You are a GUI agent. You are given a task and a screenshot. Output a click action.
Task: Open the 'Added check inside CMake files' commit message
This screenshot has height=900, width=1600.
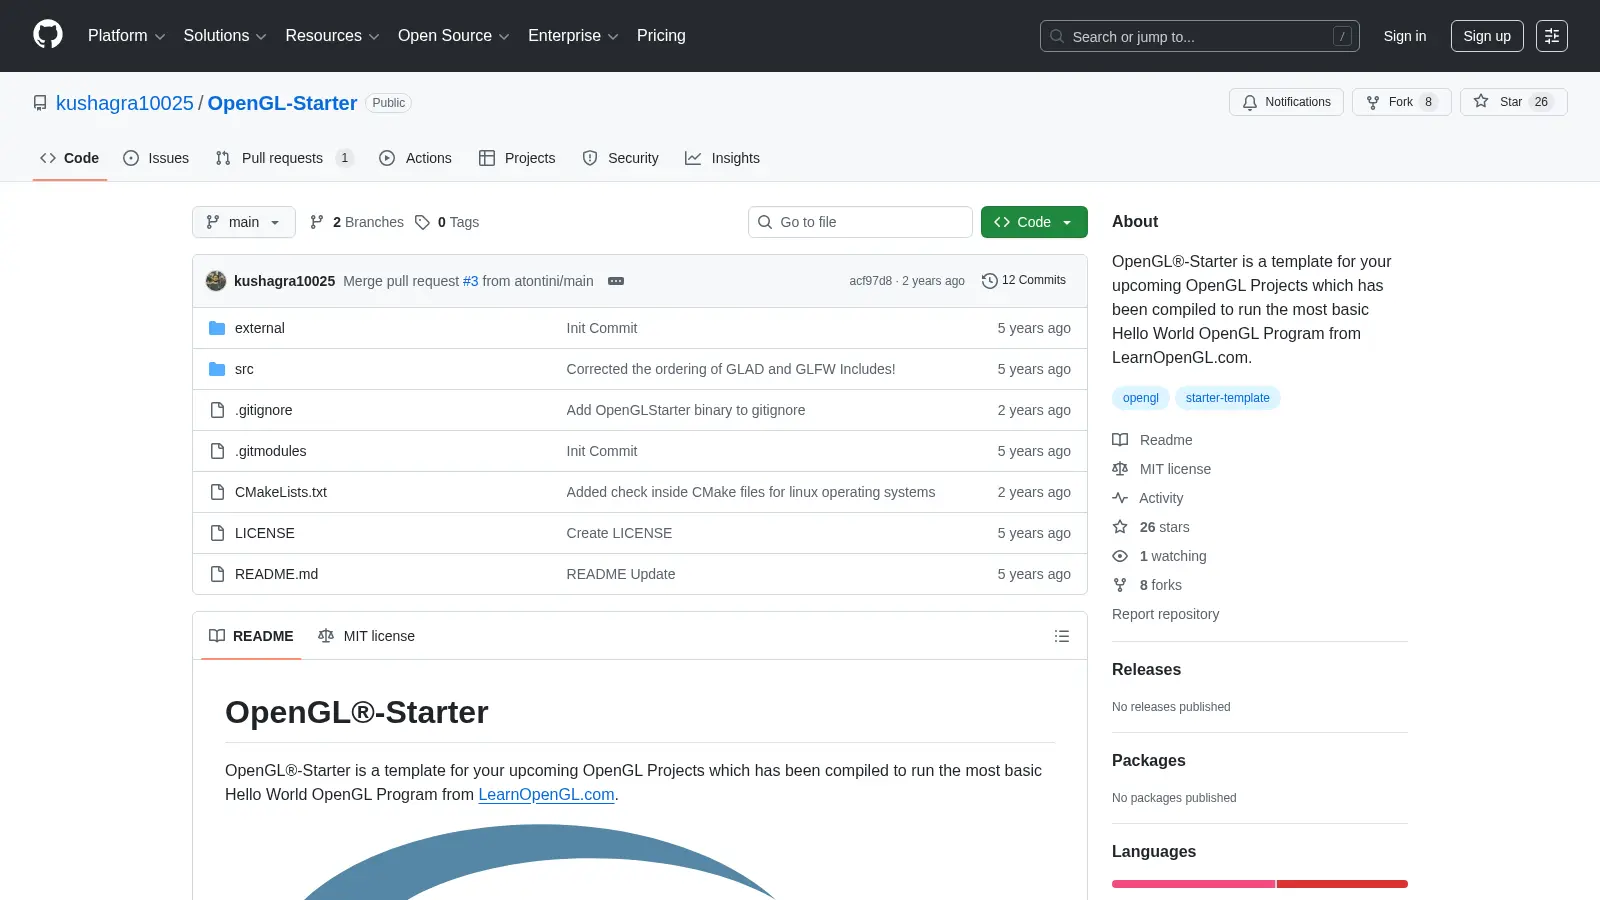[x=751, y=492]
